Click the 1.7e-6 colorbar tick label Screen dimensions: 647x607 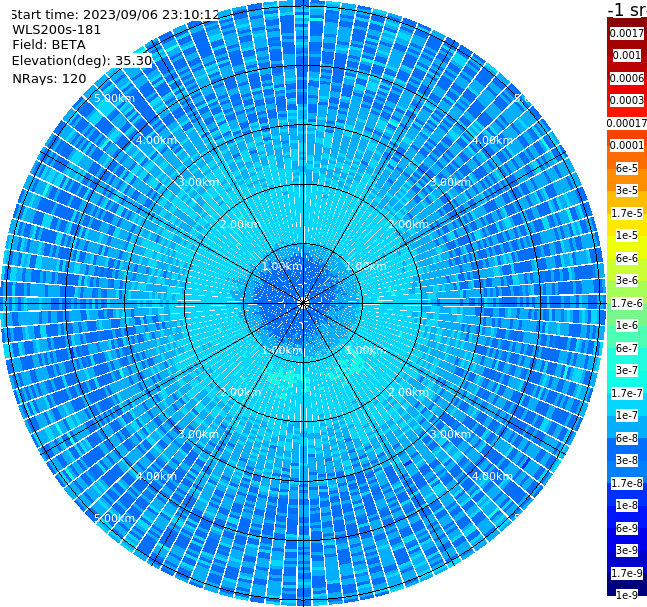coord(627,303)
